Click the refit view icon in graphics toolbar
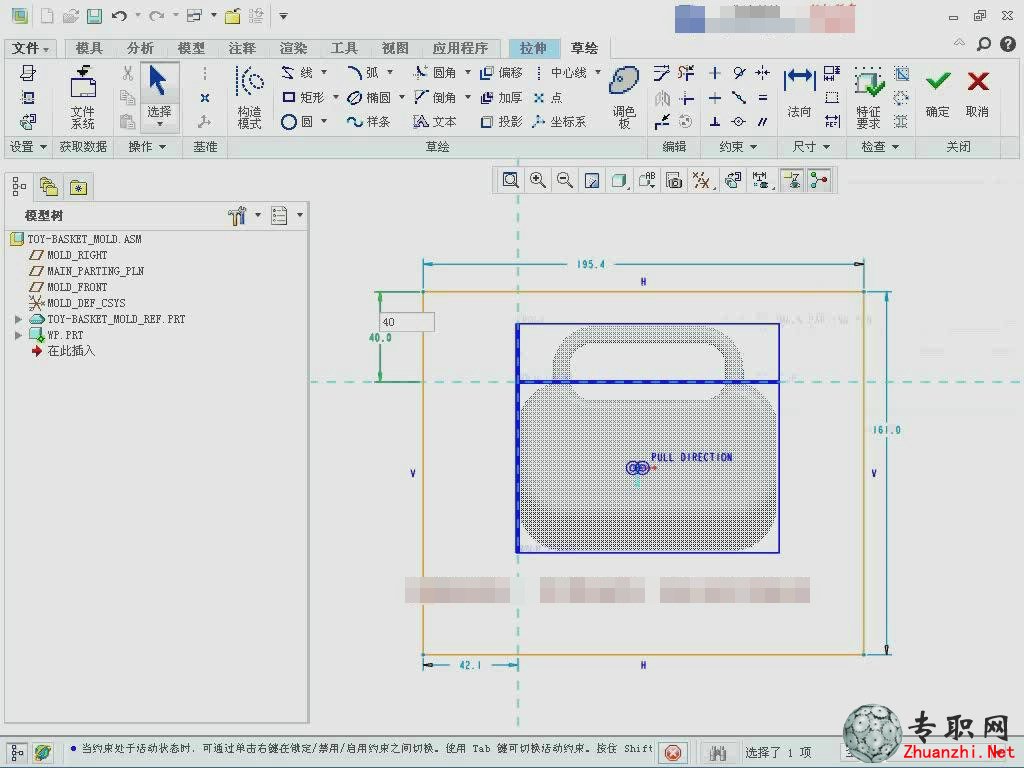The height and width of the screenshot is (768, 1024). click(x=511, y=180)
